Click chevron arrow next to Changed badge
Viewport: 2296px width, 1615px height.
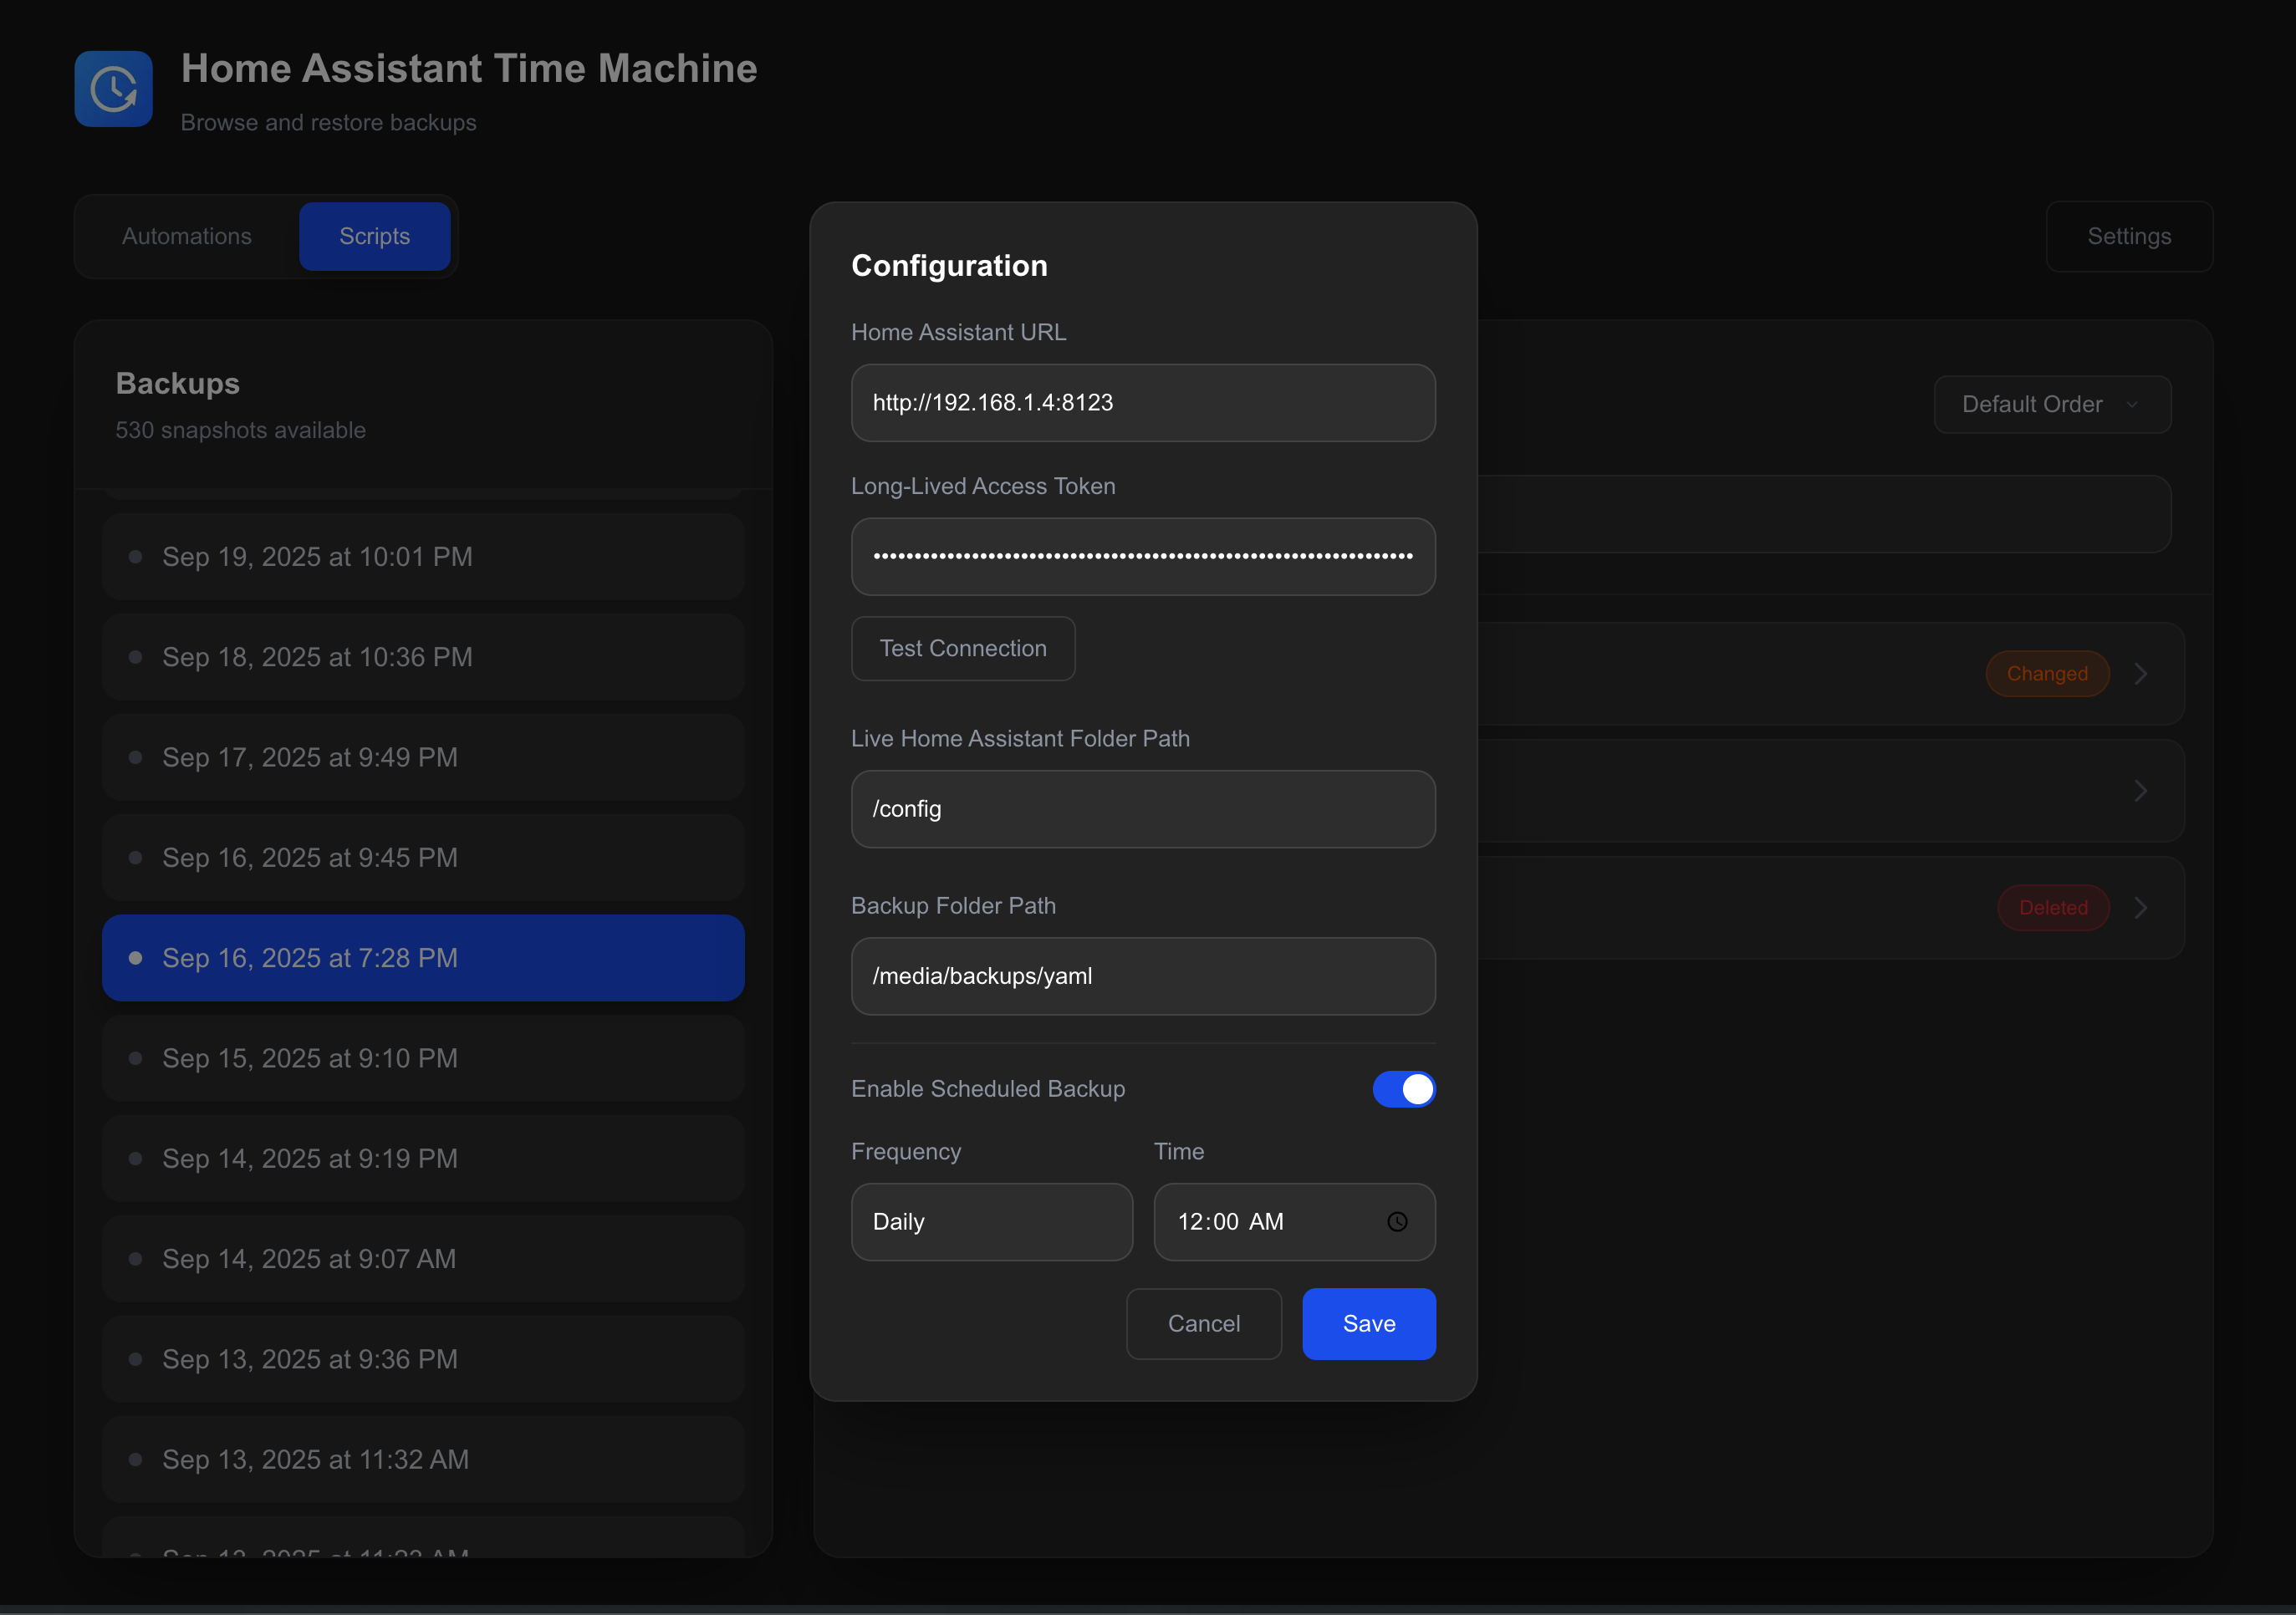[x=2140, y=674]
